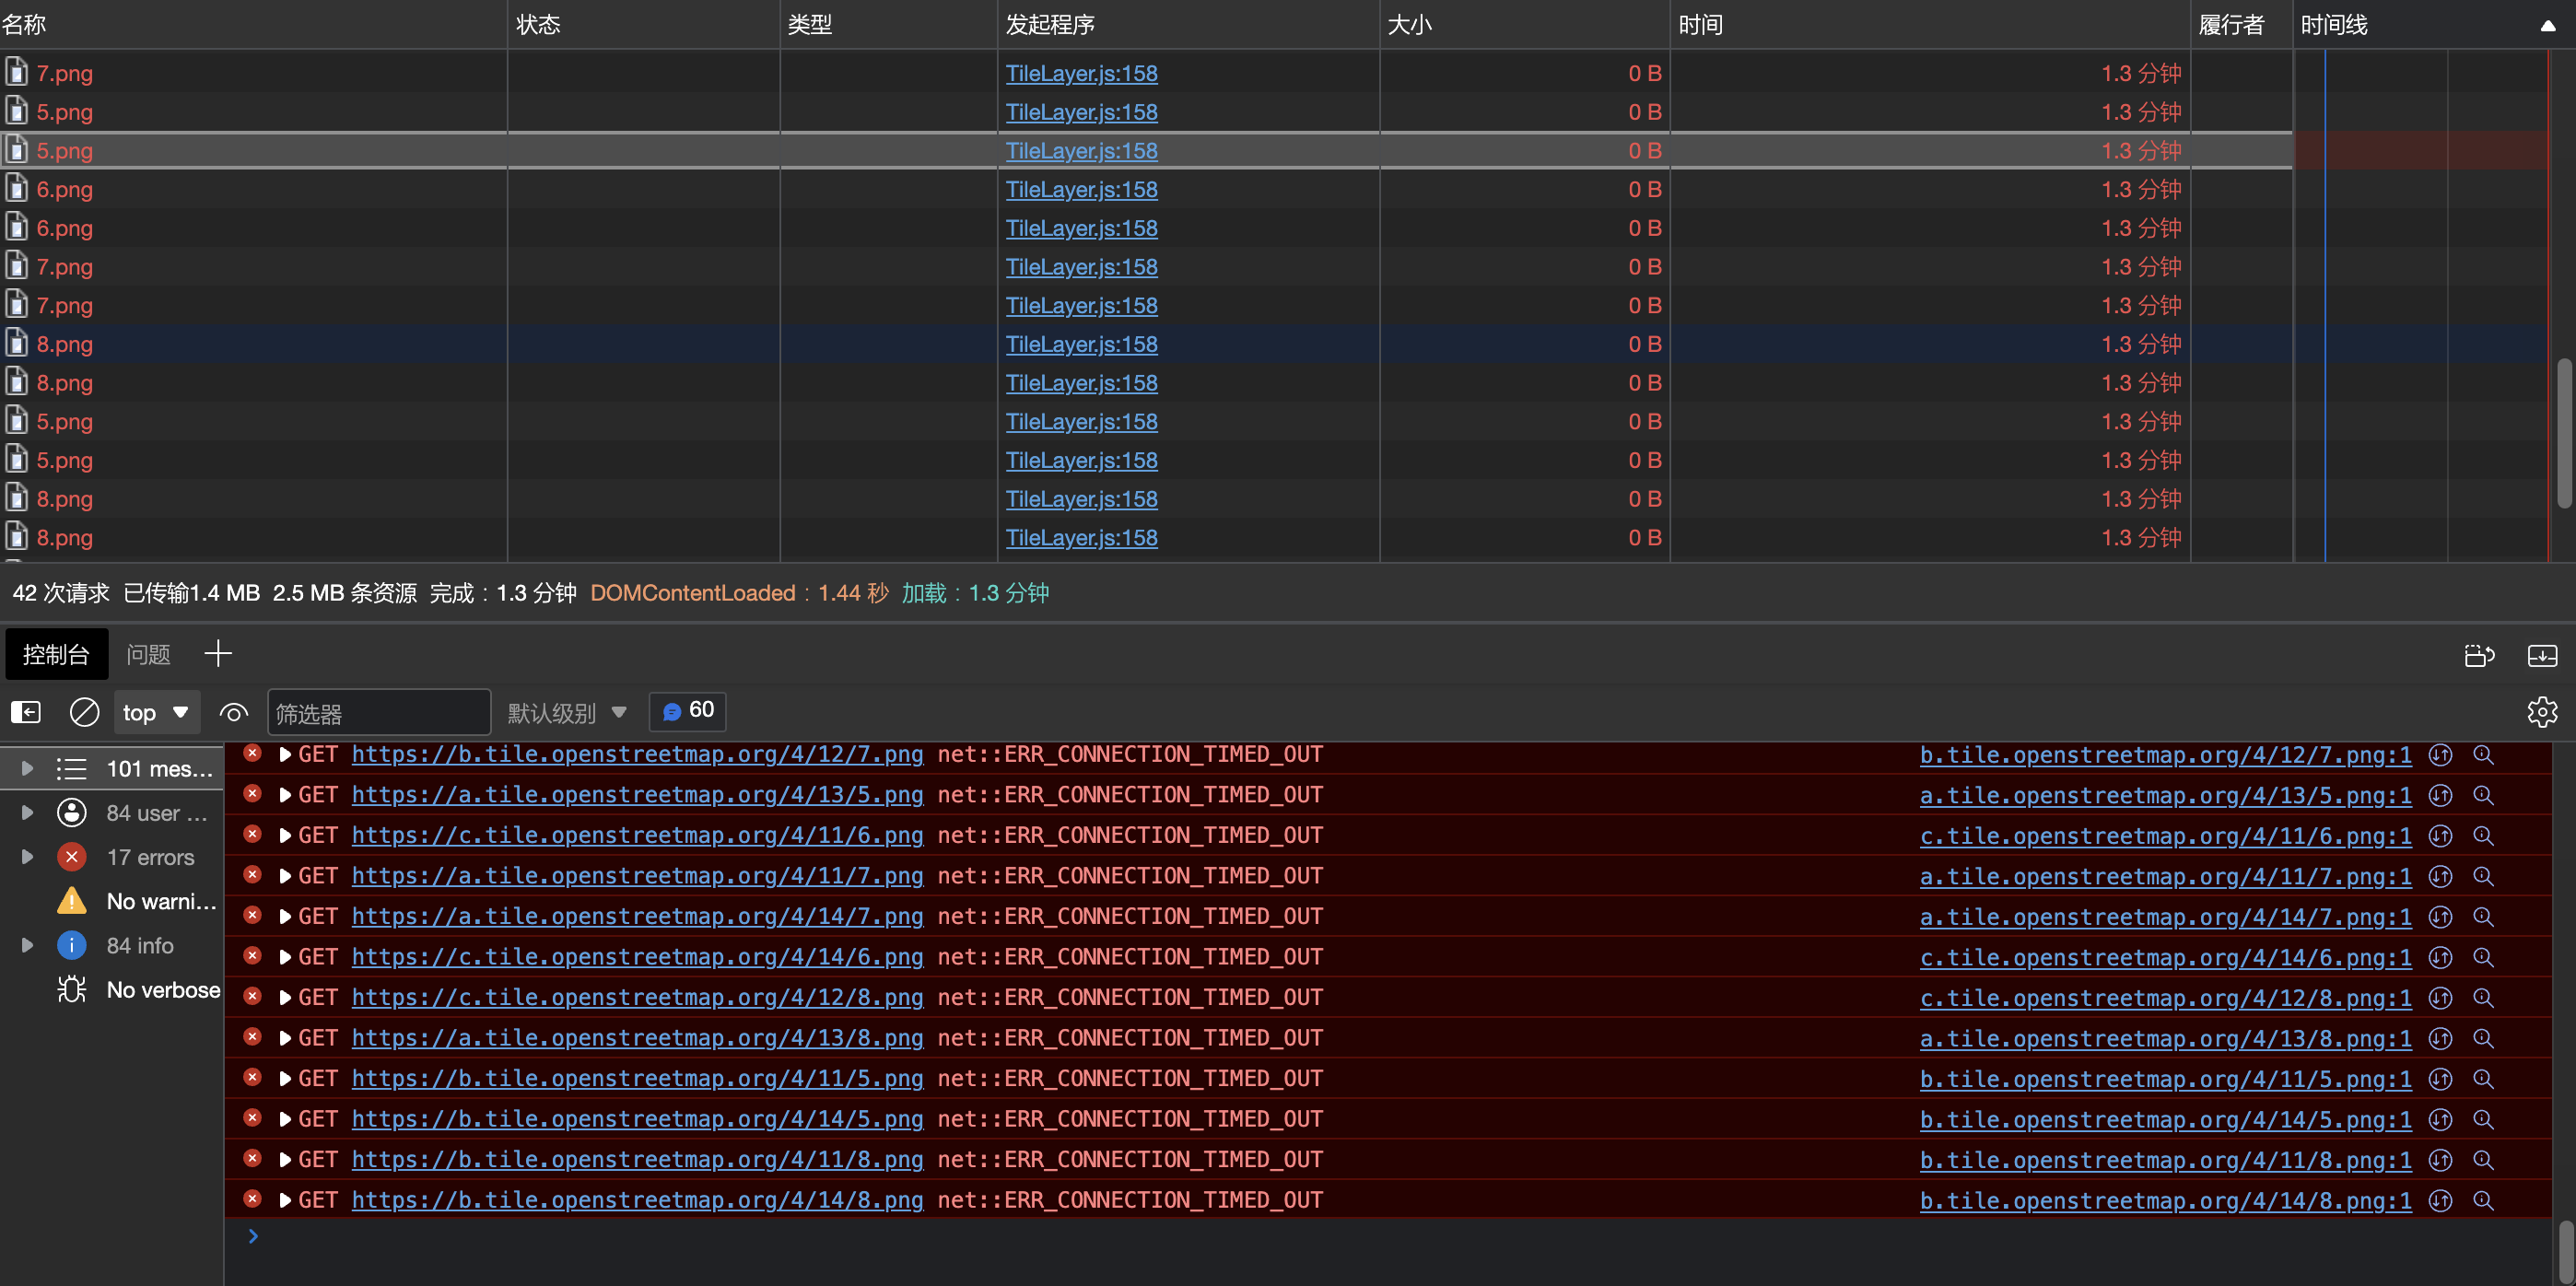Click magnifier icon for 4/12/7.png error

(x=2483, y=755)
